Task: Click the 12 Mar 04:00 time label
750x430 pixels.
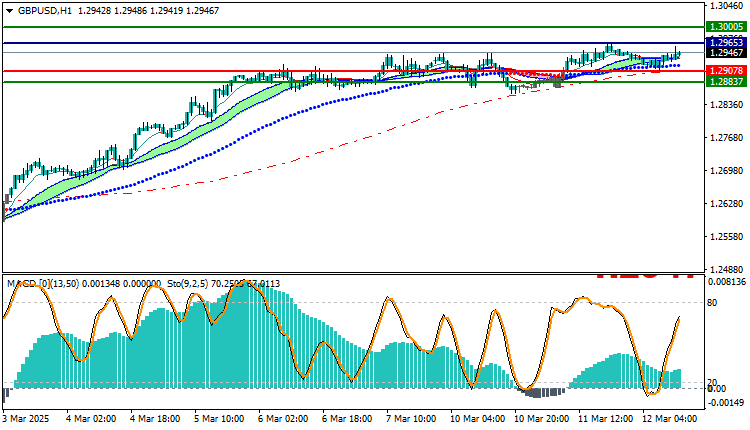Action: pos(670,419)
